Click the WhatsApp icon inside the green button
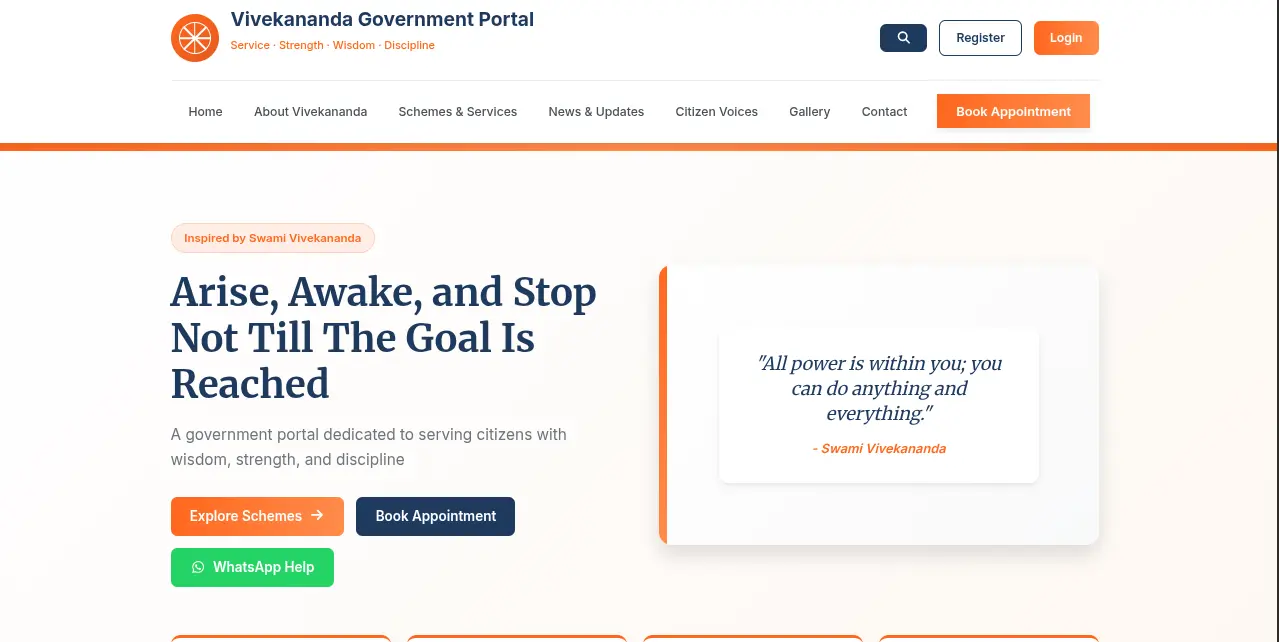This screenshot has height=642, width=1279. click(x=198, y=567)
